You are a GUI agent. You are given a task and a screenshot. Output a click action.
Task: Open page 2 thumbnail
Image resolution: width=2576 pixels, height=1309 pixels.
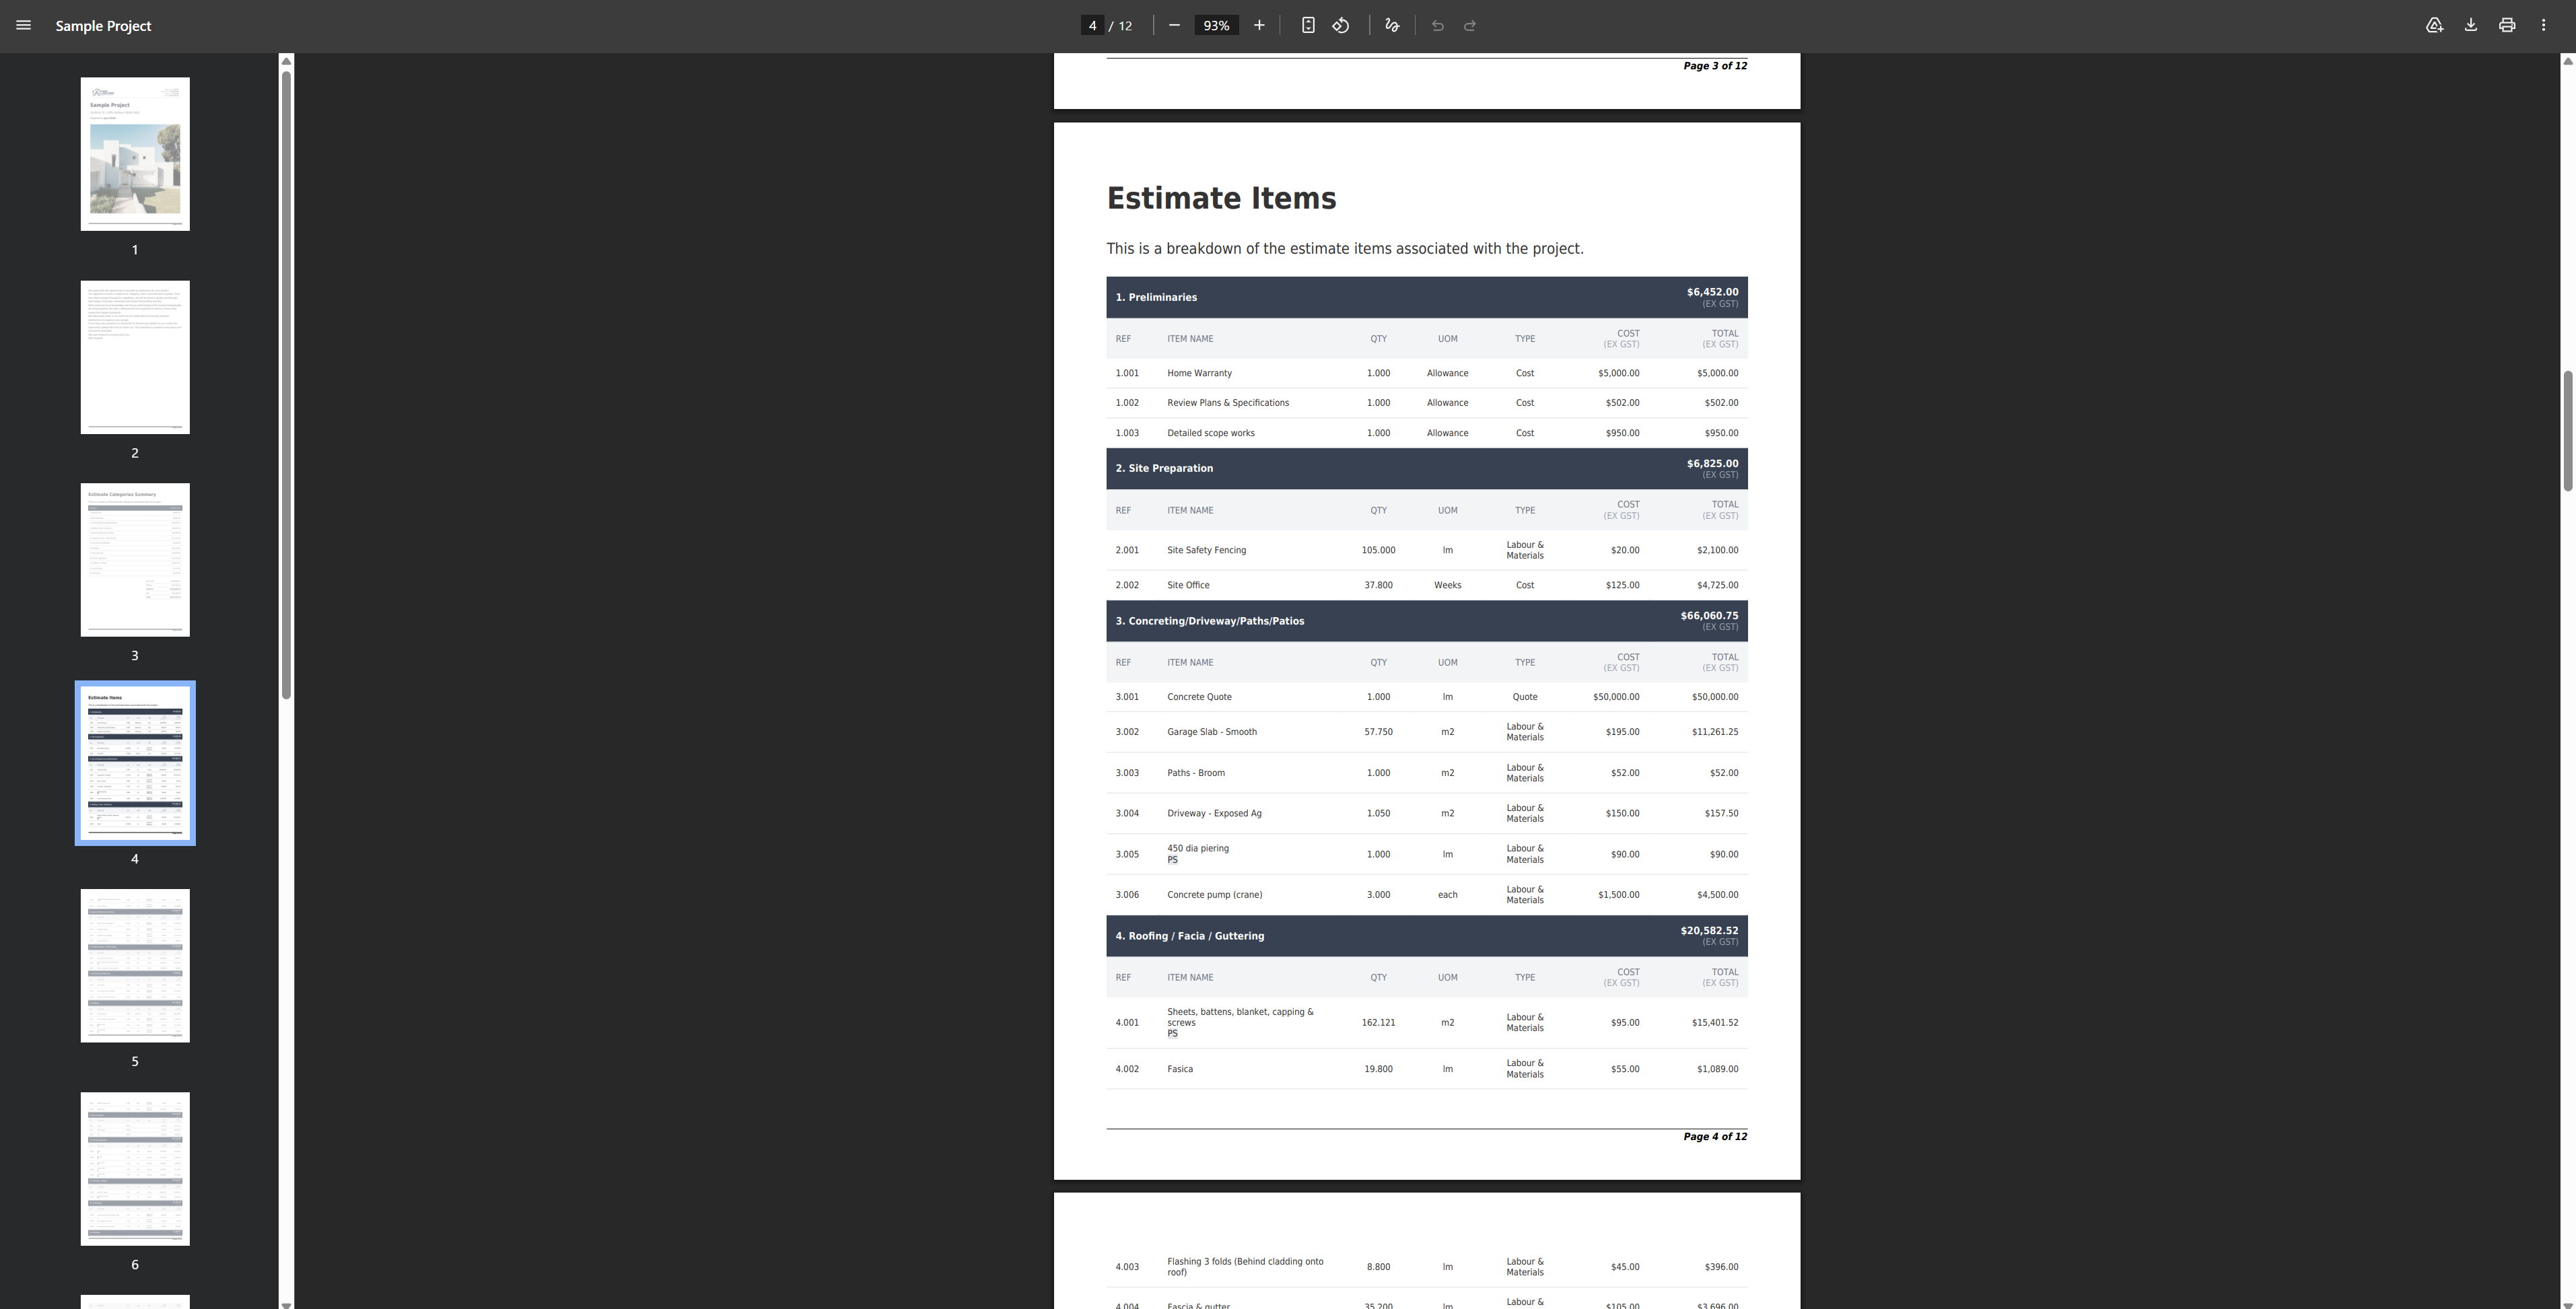tap(135, 357)
